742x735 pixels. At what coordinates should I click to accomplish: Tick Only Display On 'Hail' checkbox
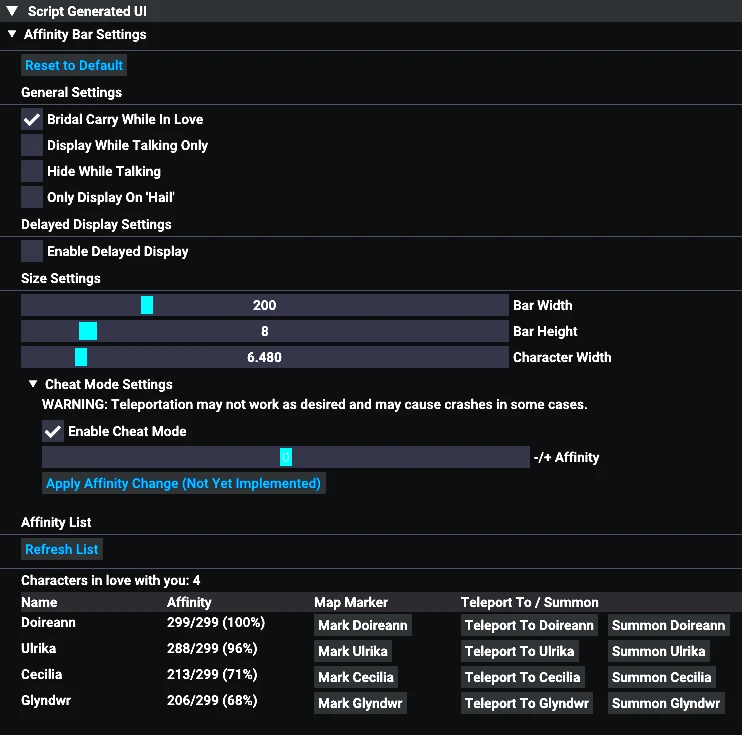(x=32, y=197)
